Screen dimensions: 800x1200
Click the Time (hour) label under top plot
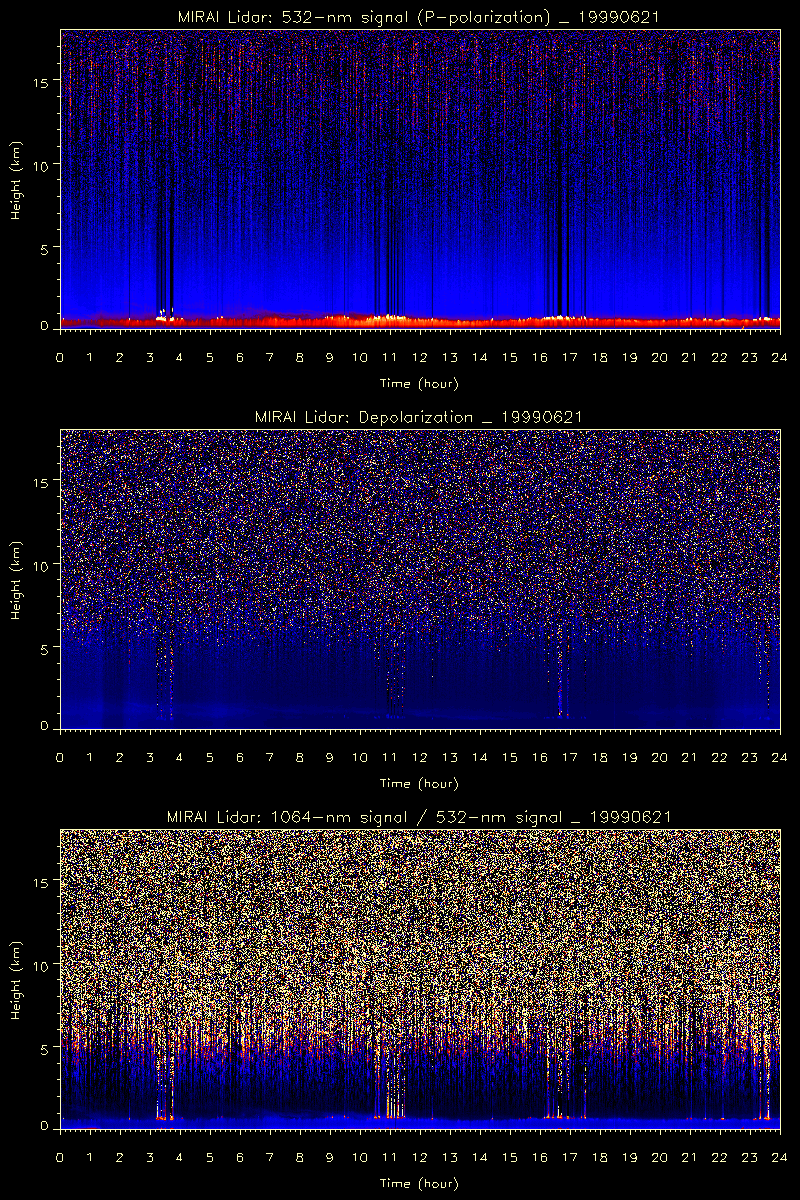[x=419, y=383]
